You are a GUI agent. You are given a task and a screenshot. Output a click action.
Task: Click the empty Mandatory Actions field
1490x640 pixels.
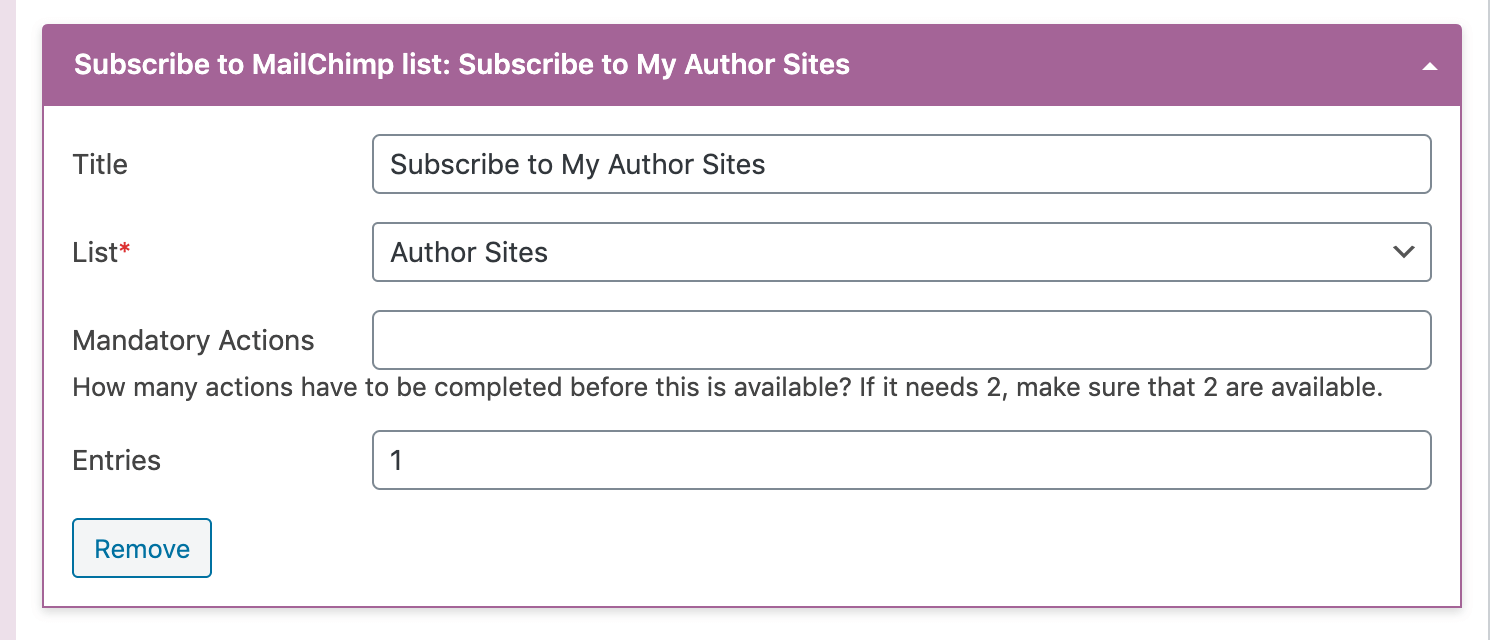point(900,340)
